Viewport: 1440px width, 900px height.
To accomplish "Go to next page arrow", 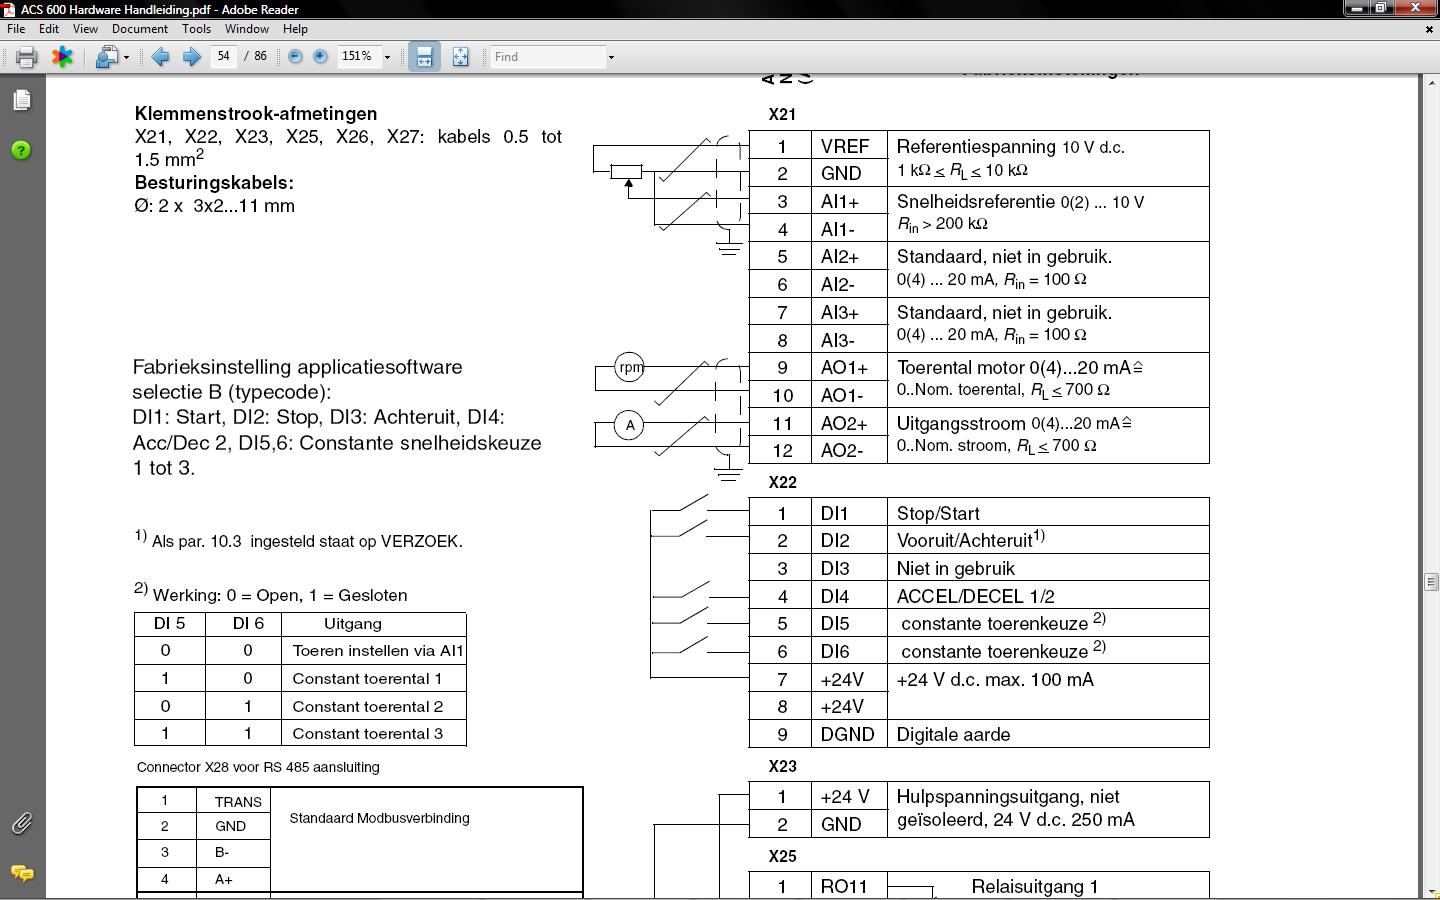I will click(191, 57).
